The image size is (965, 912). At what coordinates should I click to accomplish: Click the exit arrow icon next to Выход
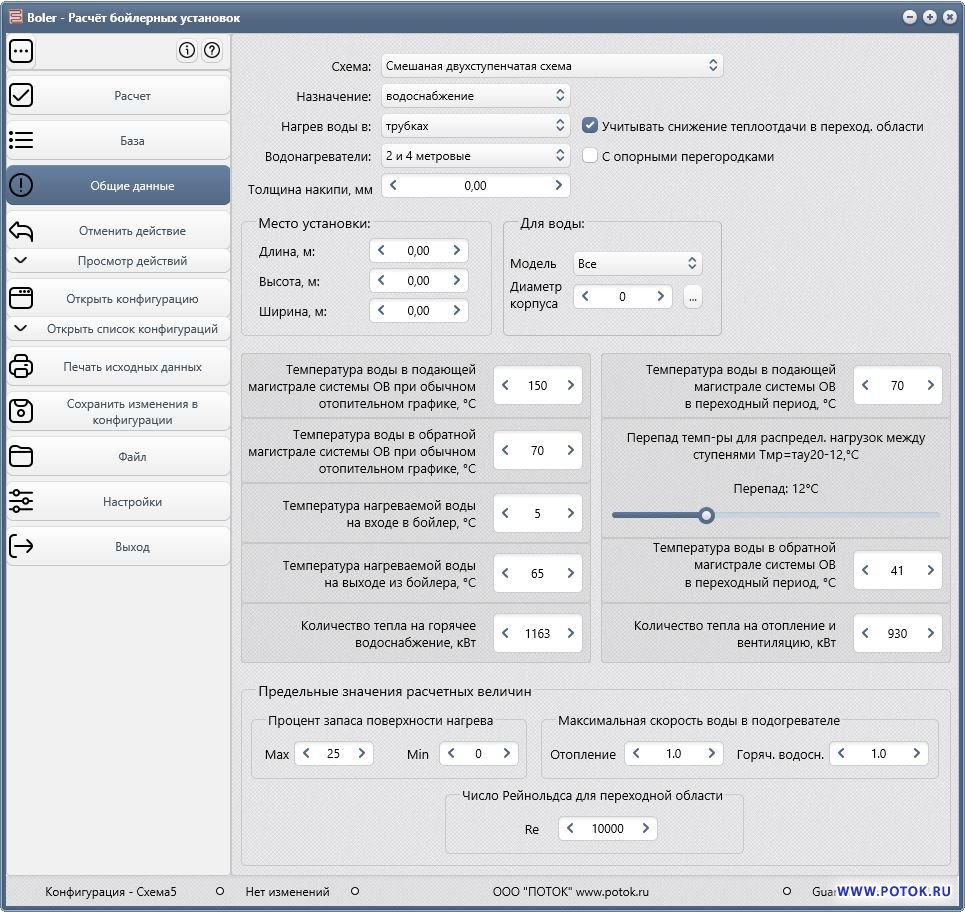[21, 547]
